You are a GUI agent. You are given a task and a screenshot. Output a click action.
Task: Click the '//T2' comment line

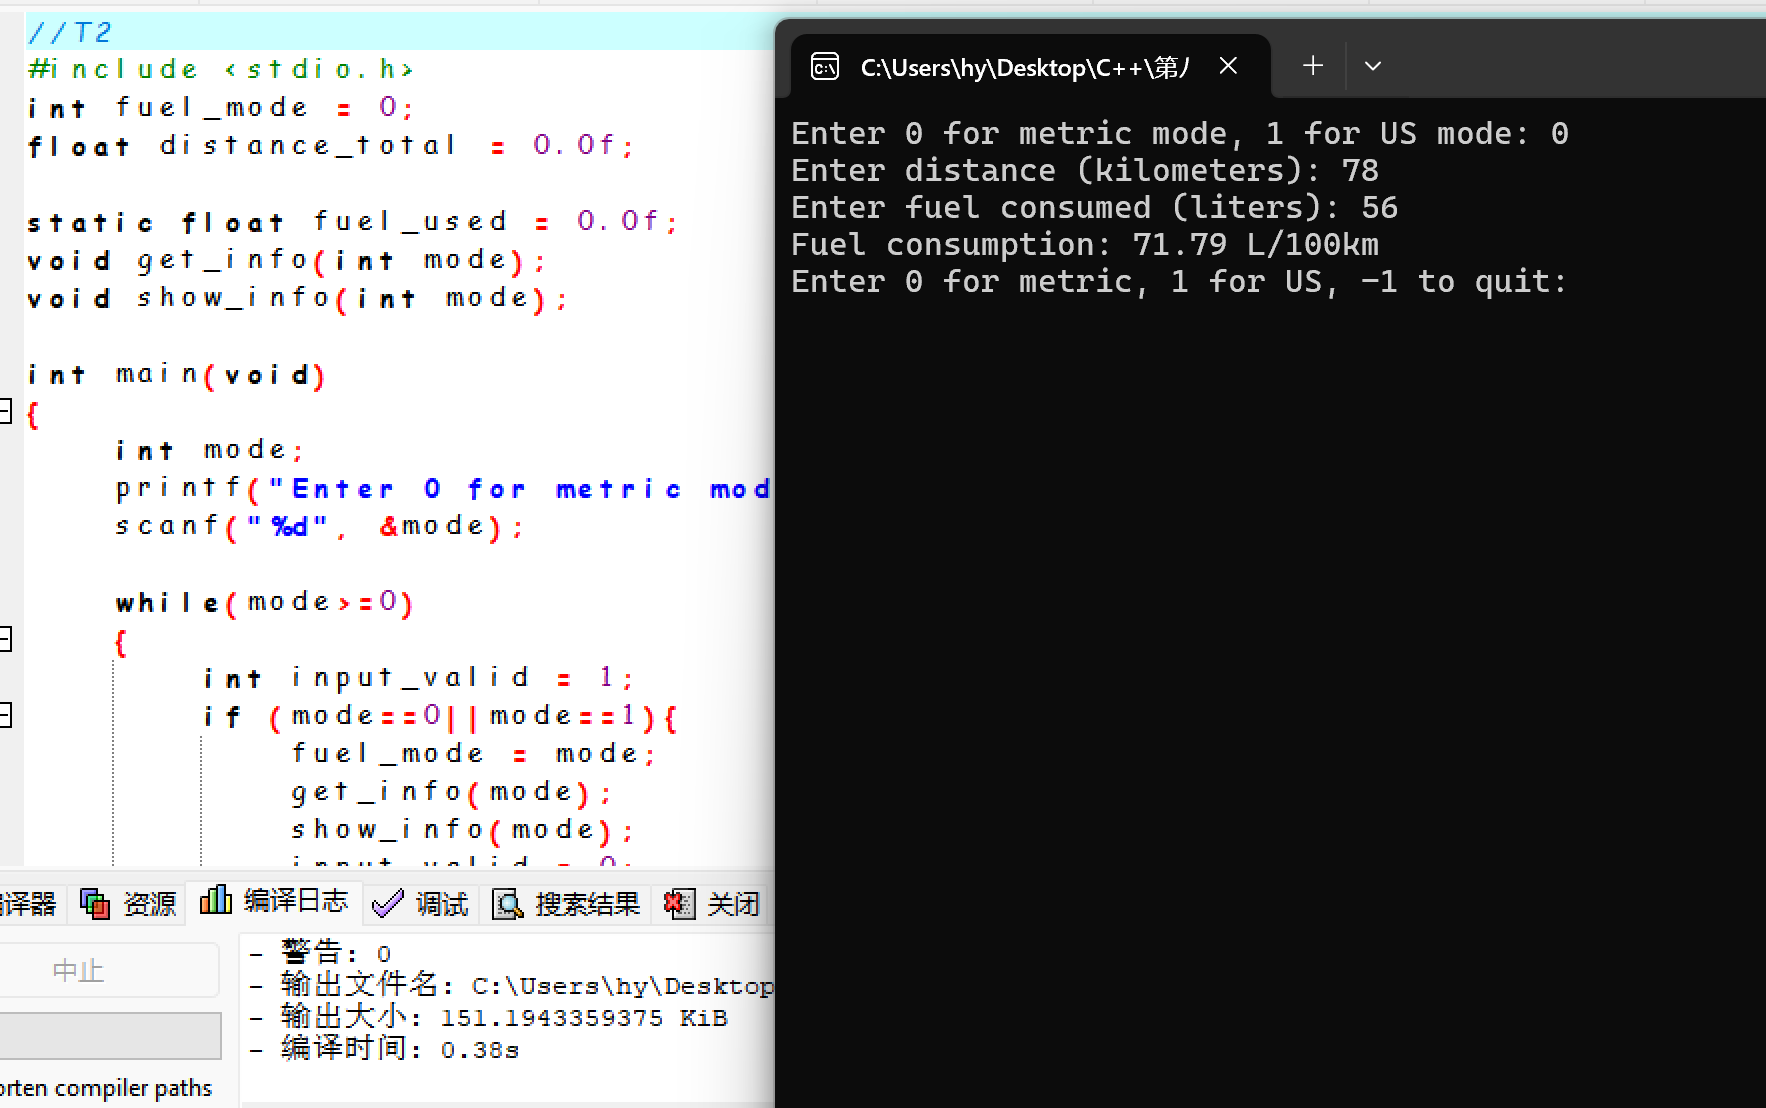[x=70, y=32]
